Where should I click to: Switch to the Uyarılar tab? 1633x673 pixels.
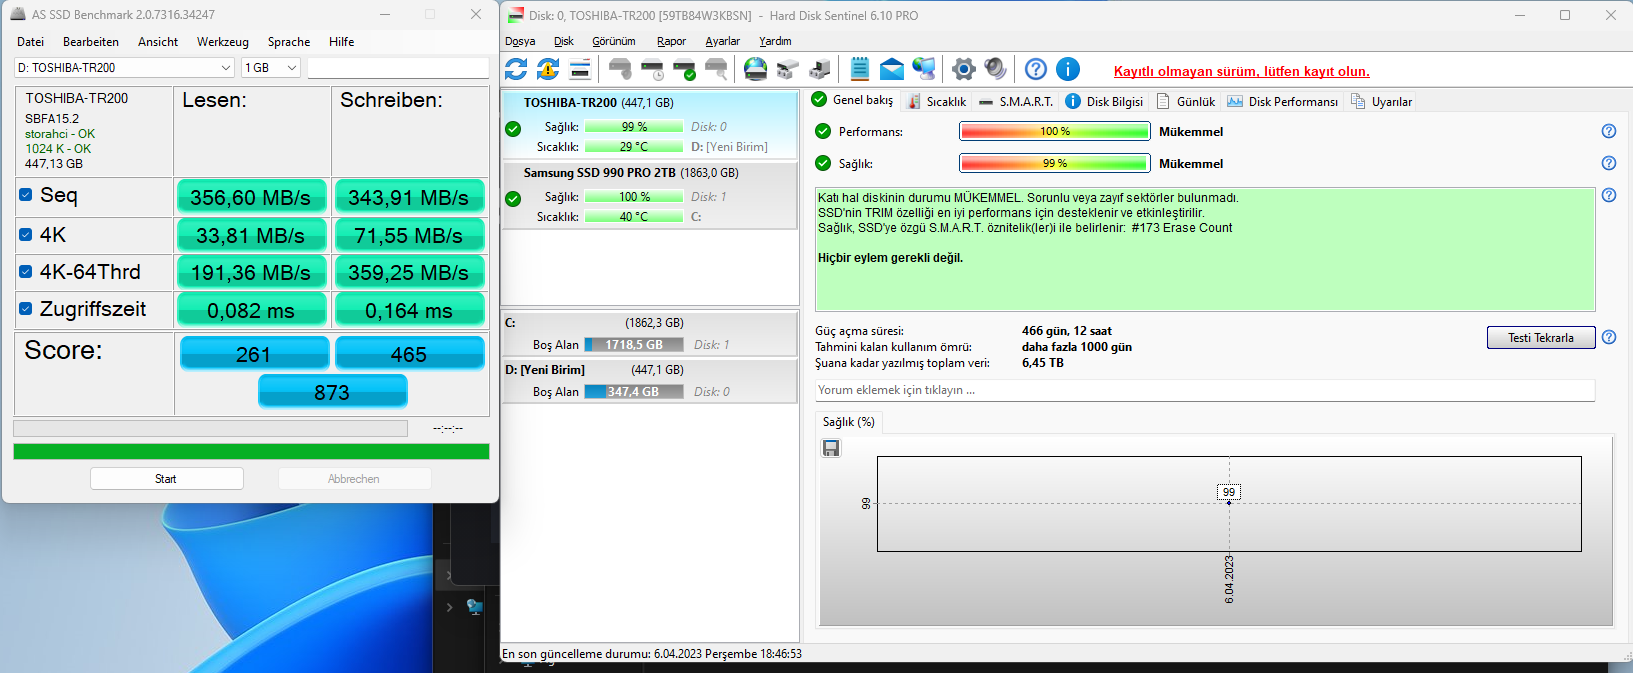click(1381, 101)
